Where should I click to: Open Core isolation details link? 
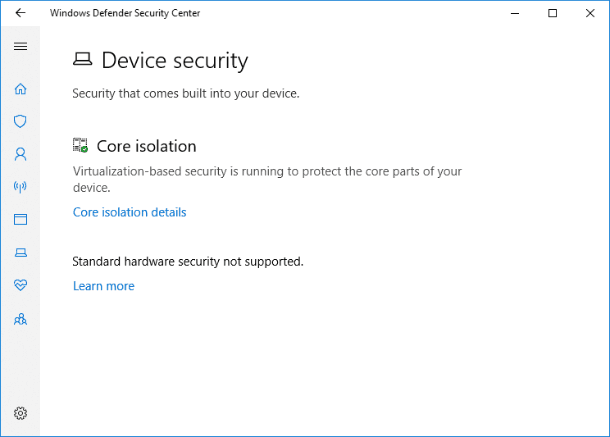[x=130, y=212]
